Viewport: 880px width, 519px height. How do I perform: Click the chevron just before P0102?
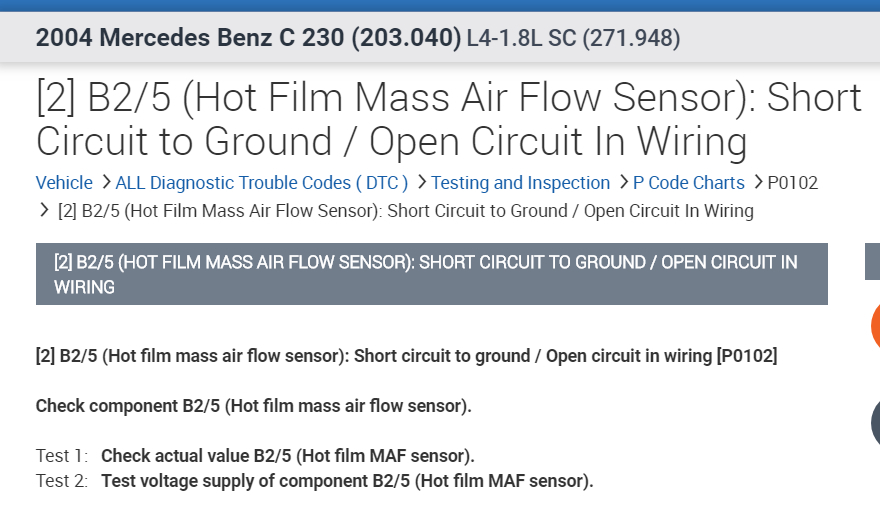click(x=756, y=183)
